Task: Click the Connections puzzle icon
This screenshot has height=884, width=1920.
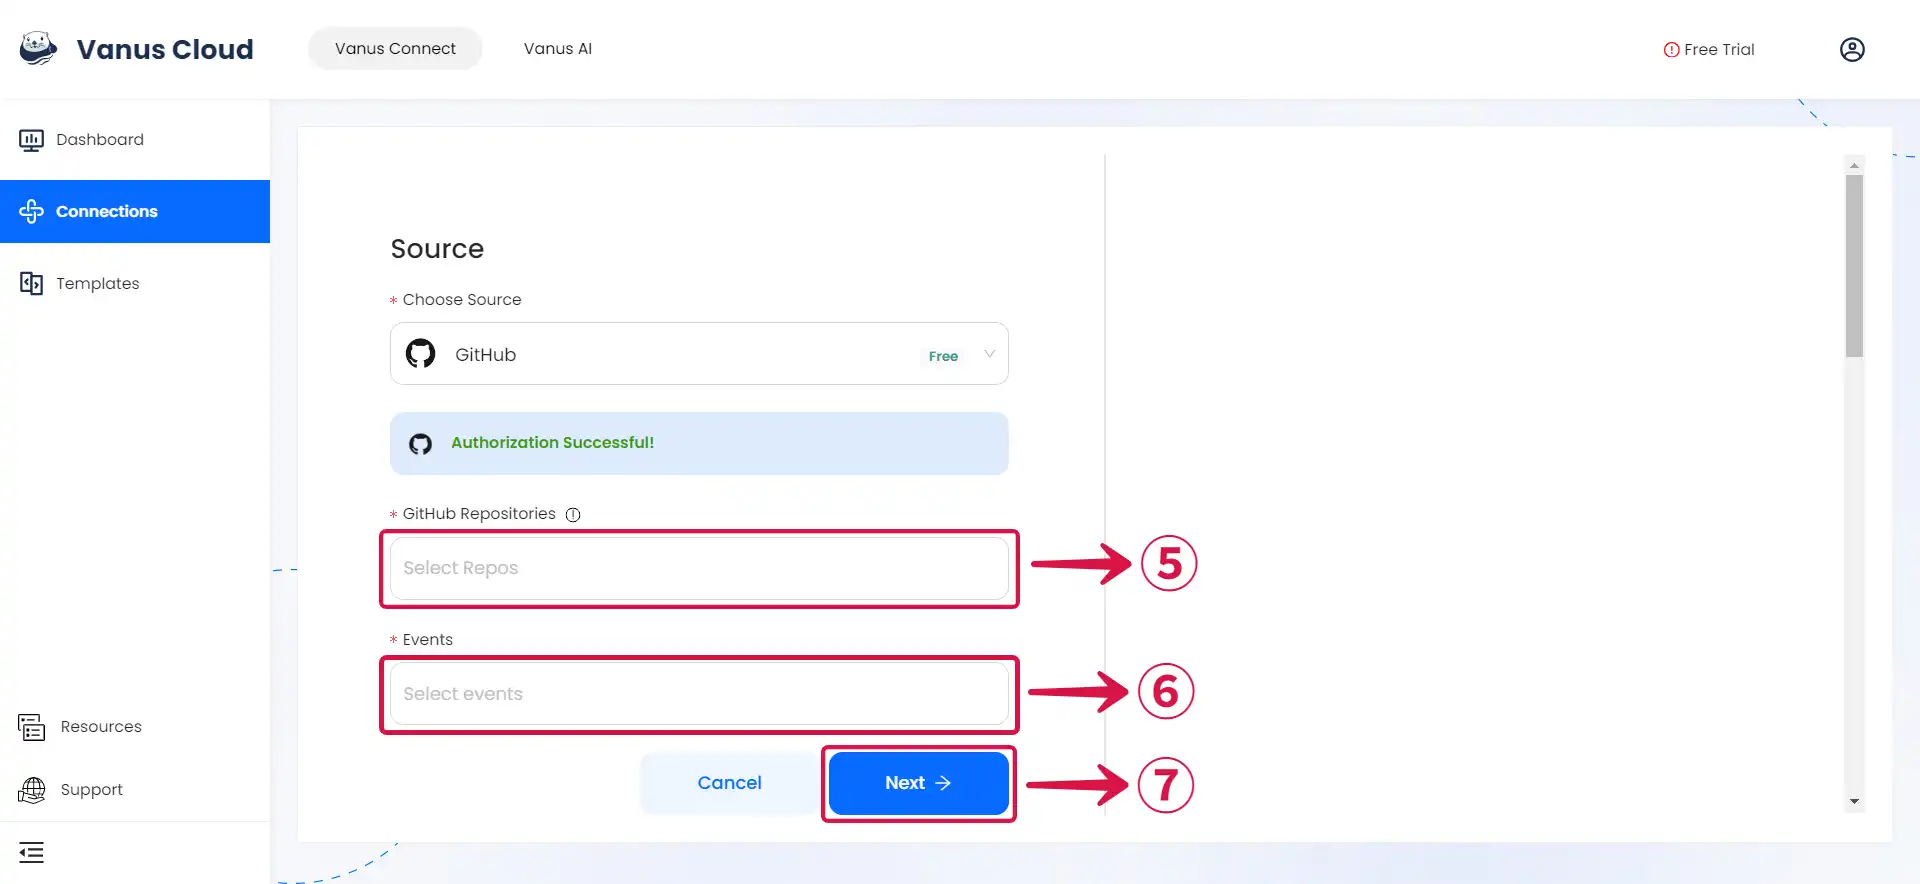Action: click(x=31, y=211)
